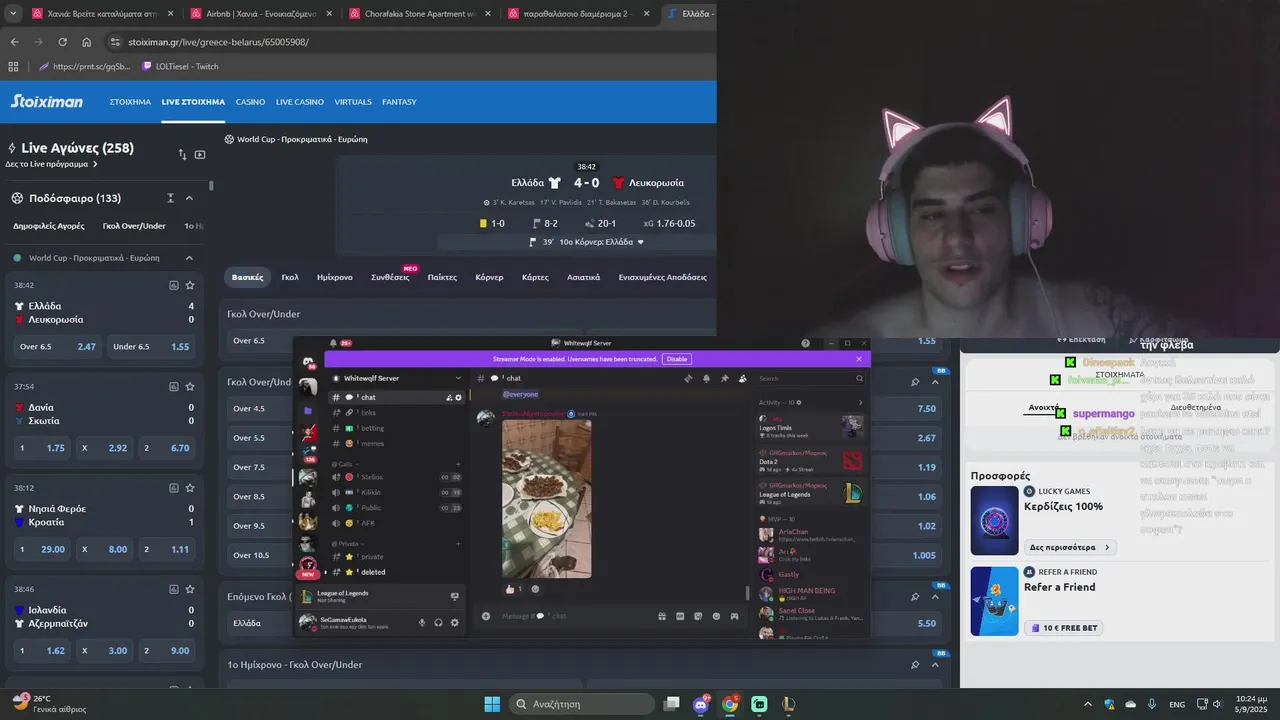
Task: Expand the 10ος Κόρνερ: Ελλάδα event dropdown
Action: [x=641, y=242]
